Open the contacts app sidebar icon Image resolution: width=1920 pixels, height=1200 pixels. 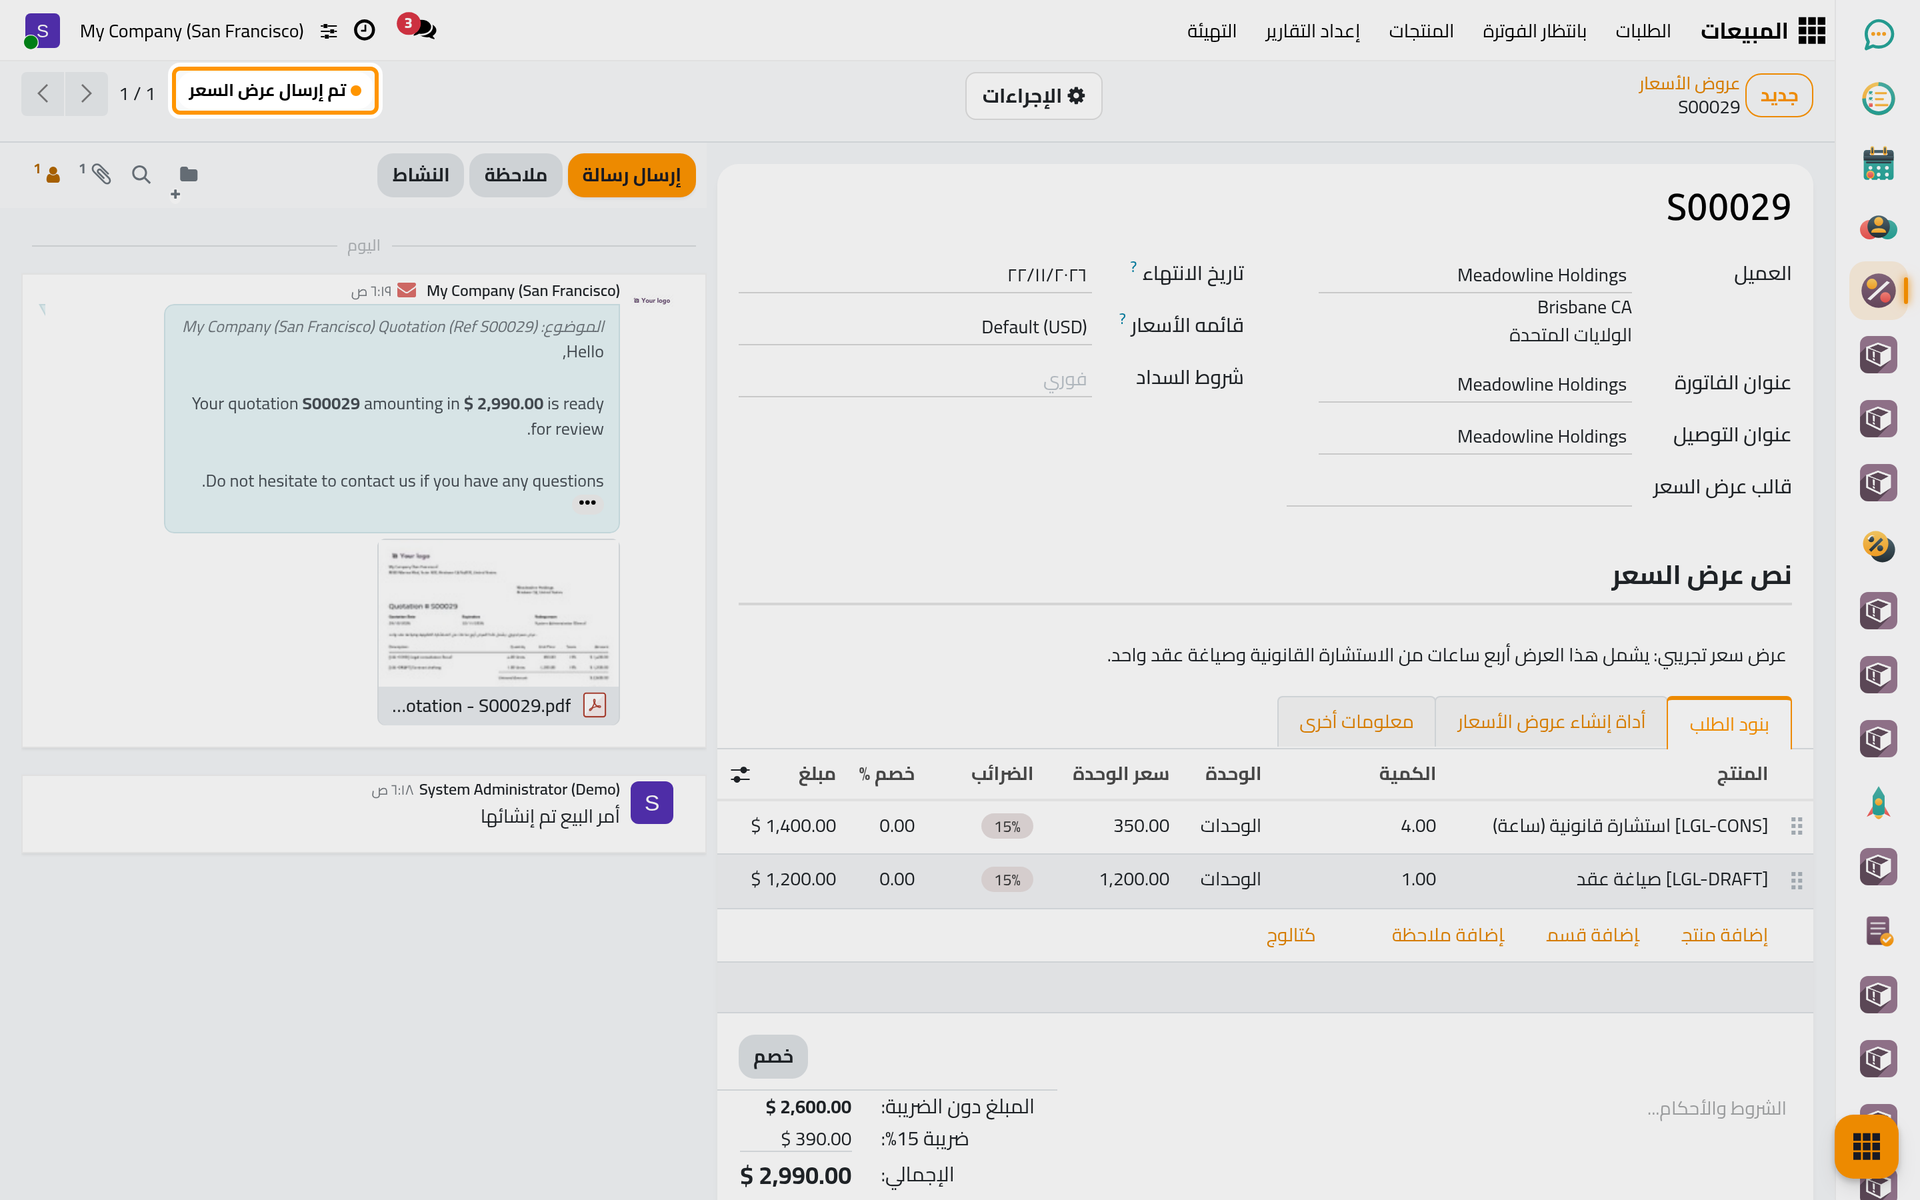[1878, 227]
